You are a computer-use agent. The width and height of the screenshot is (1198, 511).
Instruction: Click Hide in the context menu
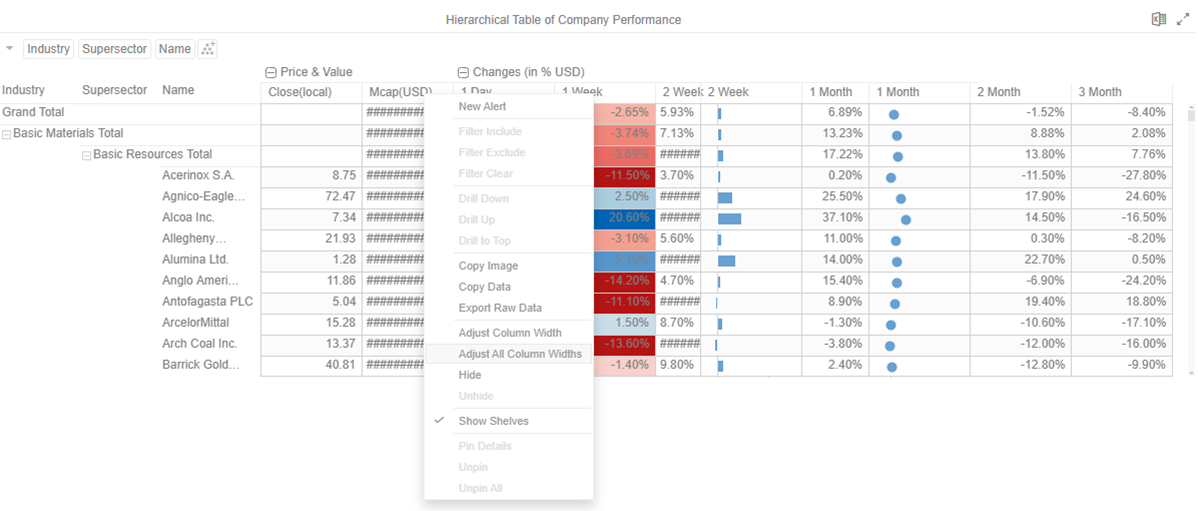[470, 375]
